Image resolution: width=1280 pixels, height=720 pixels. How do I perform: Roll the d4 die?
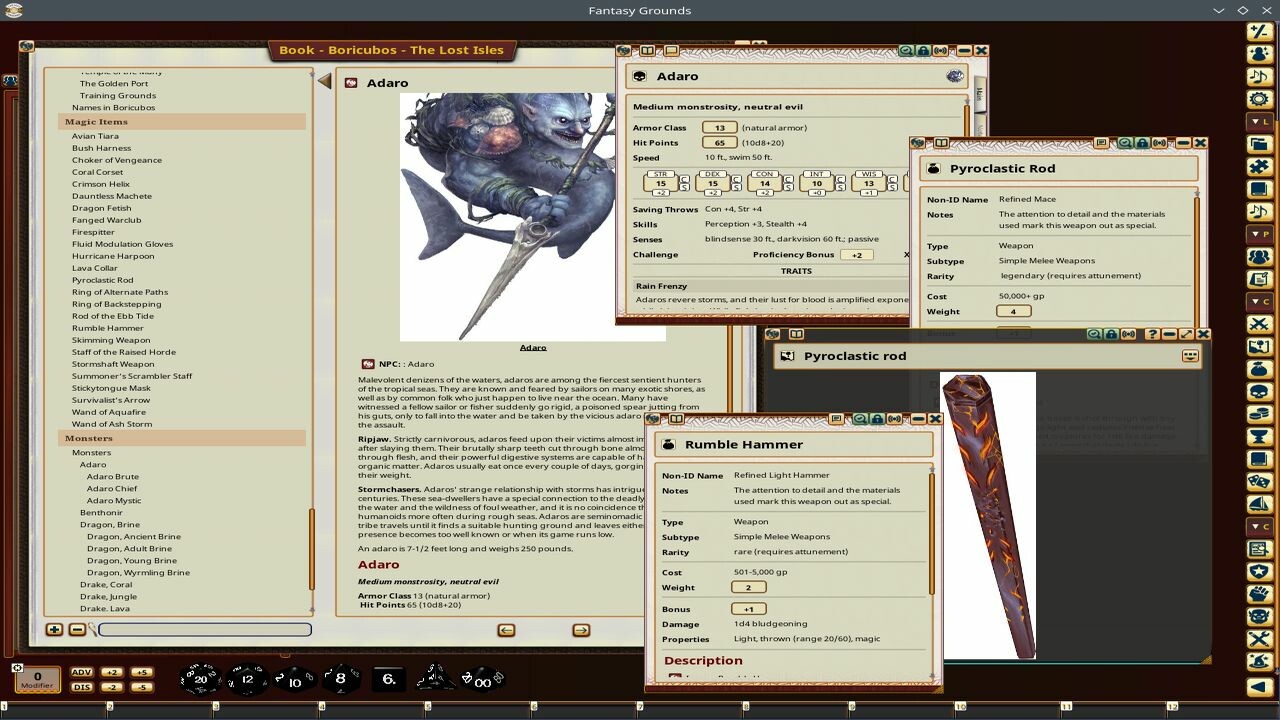[436, 679]
